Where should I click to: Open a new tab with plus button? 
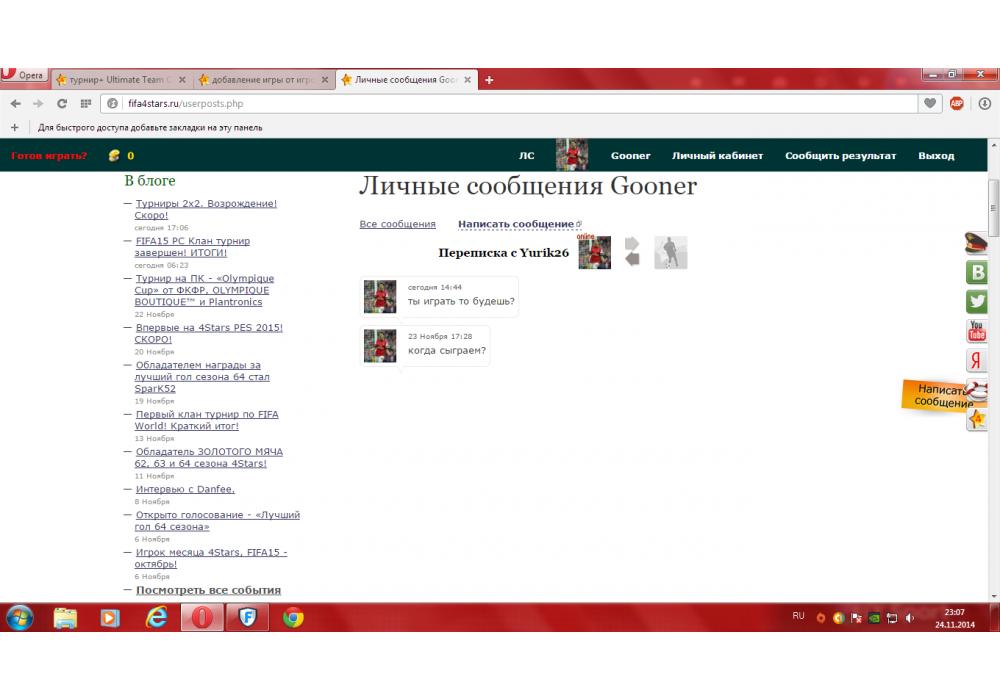[489, 80]
